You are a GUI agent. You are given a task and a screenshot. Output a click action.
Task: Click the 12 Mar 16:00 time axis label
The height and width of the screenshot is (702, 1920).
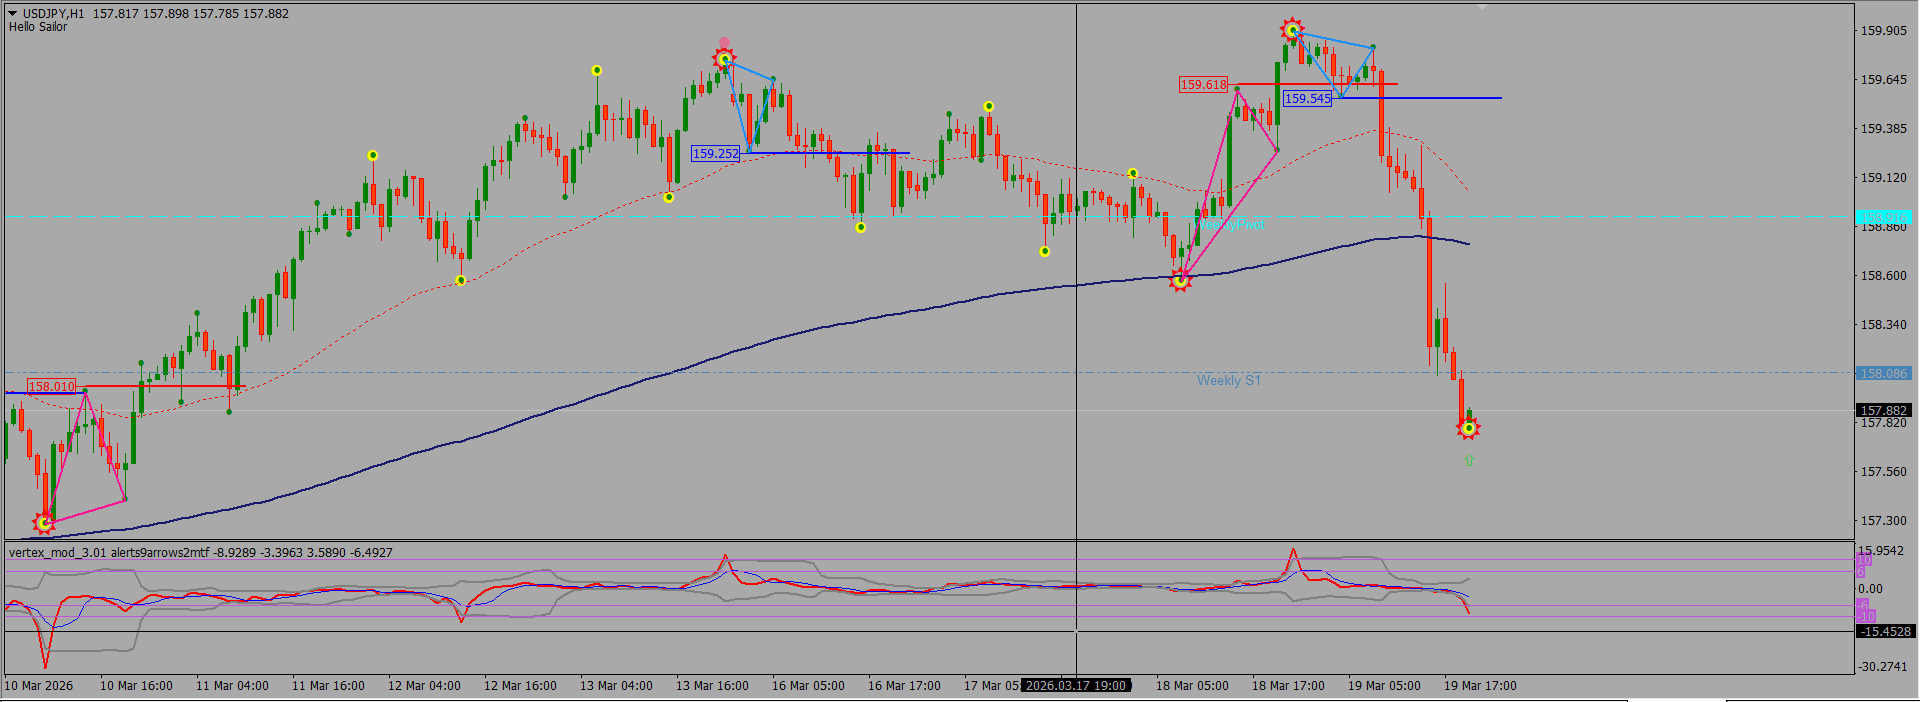click(520, 685)
